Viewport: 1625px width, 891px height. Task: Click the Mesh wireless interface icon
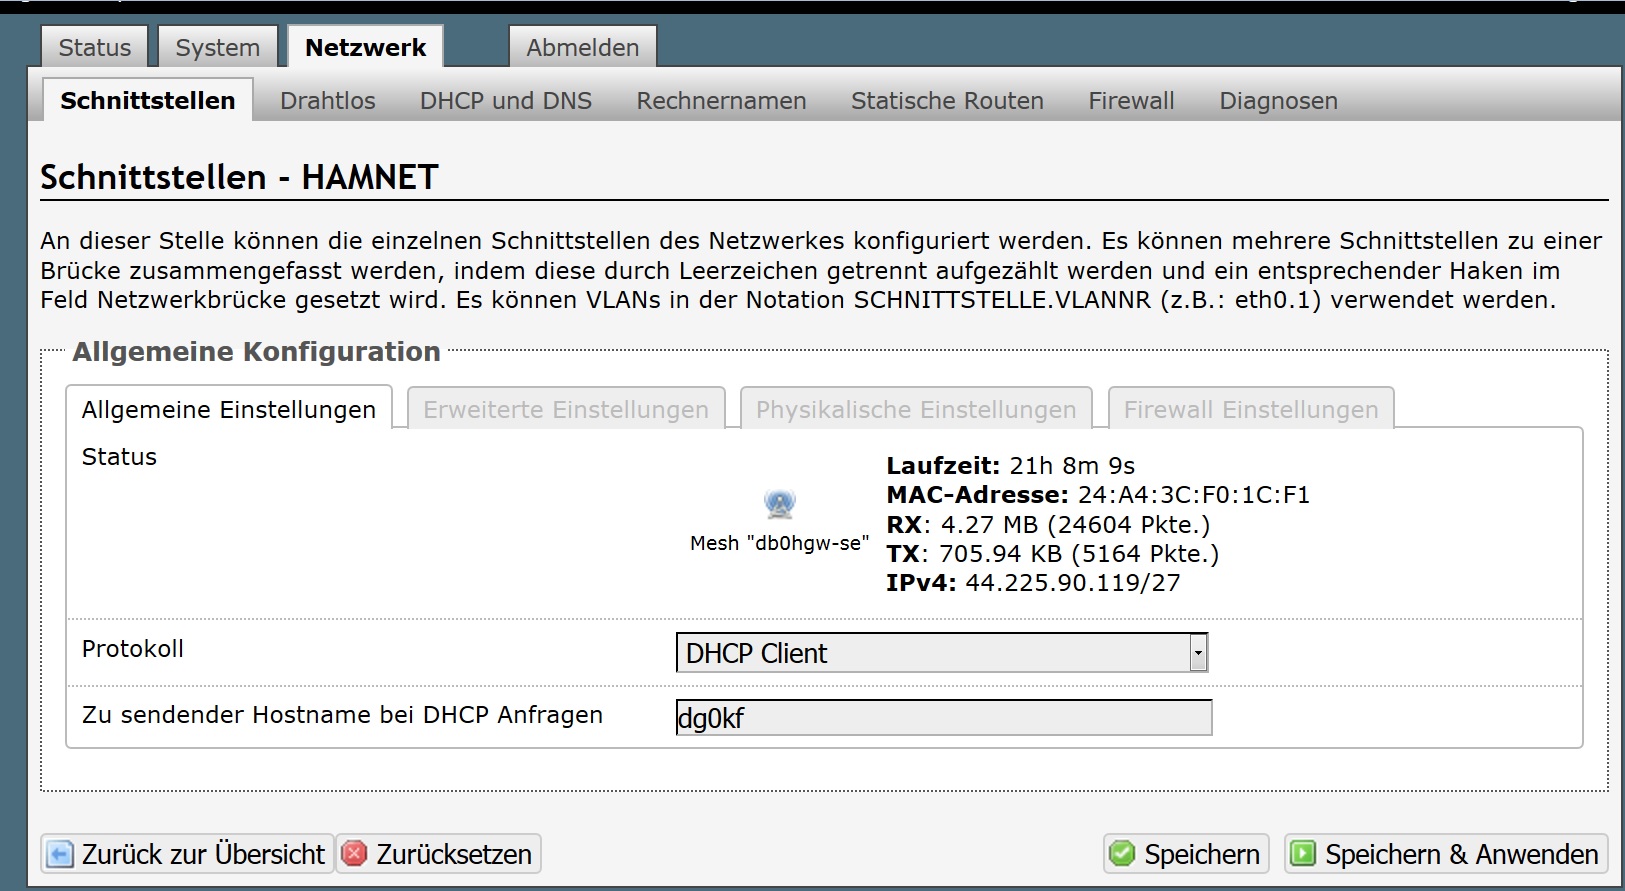[x=780, y=503]
